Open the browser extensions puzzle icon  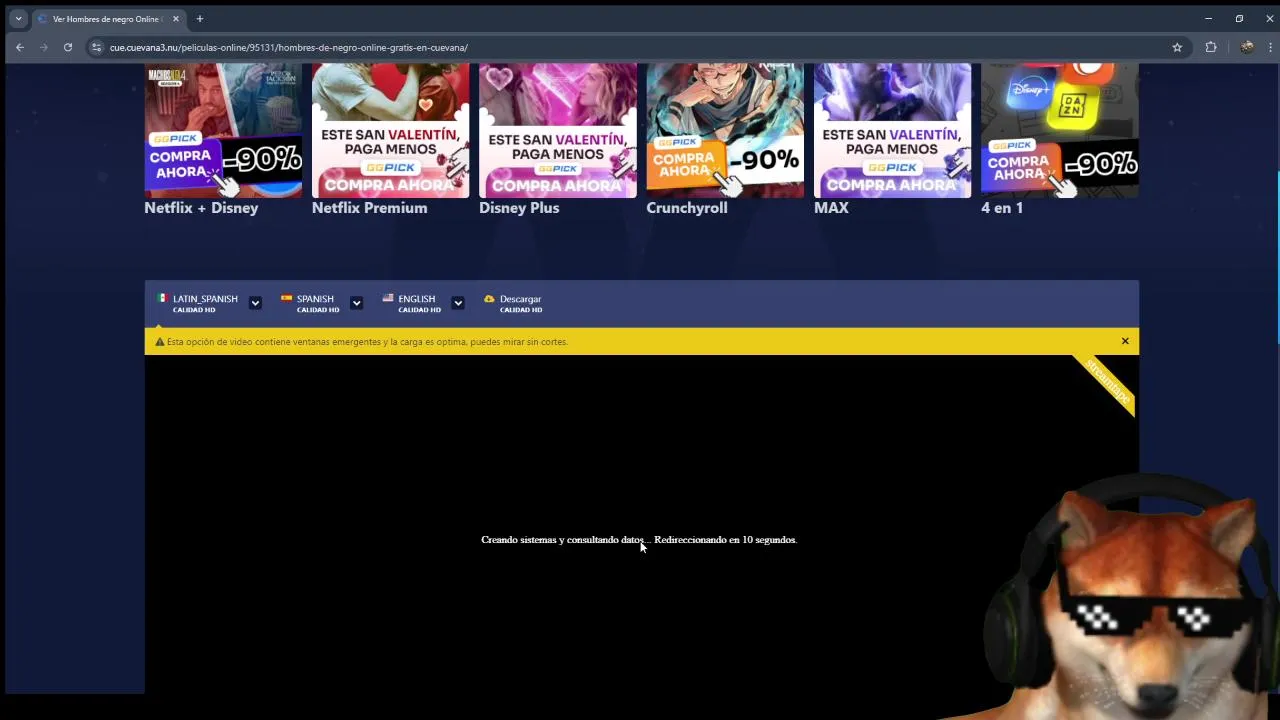point(1211,47)
